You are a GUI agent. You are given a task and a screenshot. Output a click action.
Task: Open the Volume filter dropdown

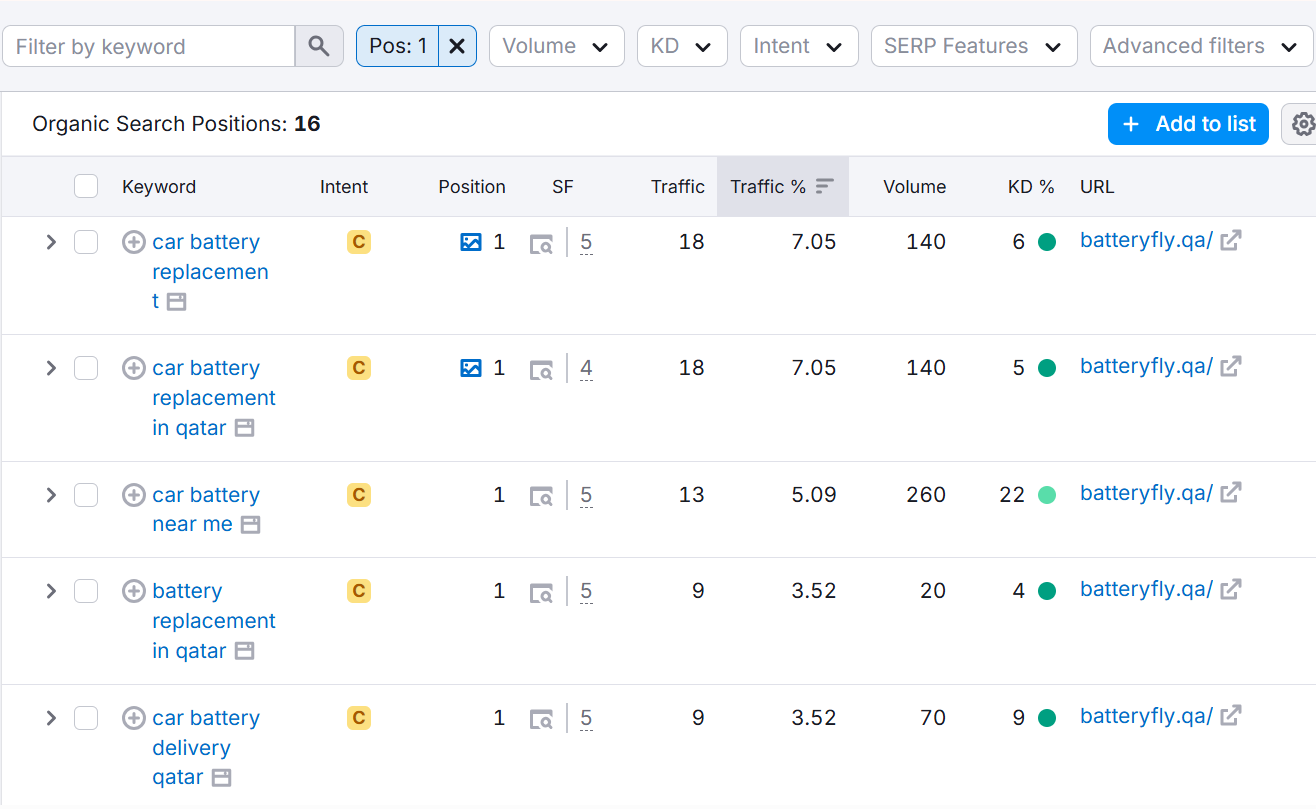click(x=556, y=45)
